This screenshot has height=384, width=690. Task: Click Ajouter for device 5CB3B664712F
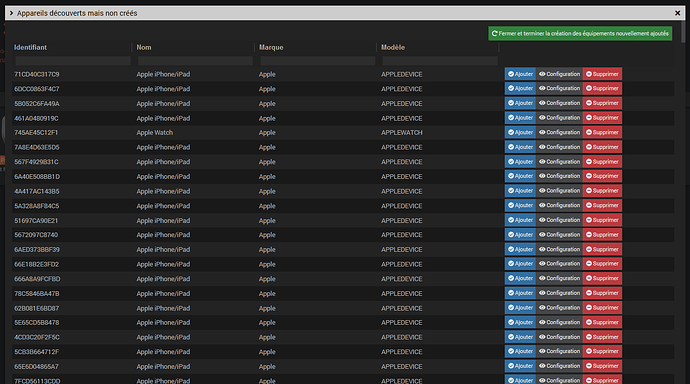tap(520, 351)
